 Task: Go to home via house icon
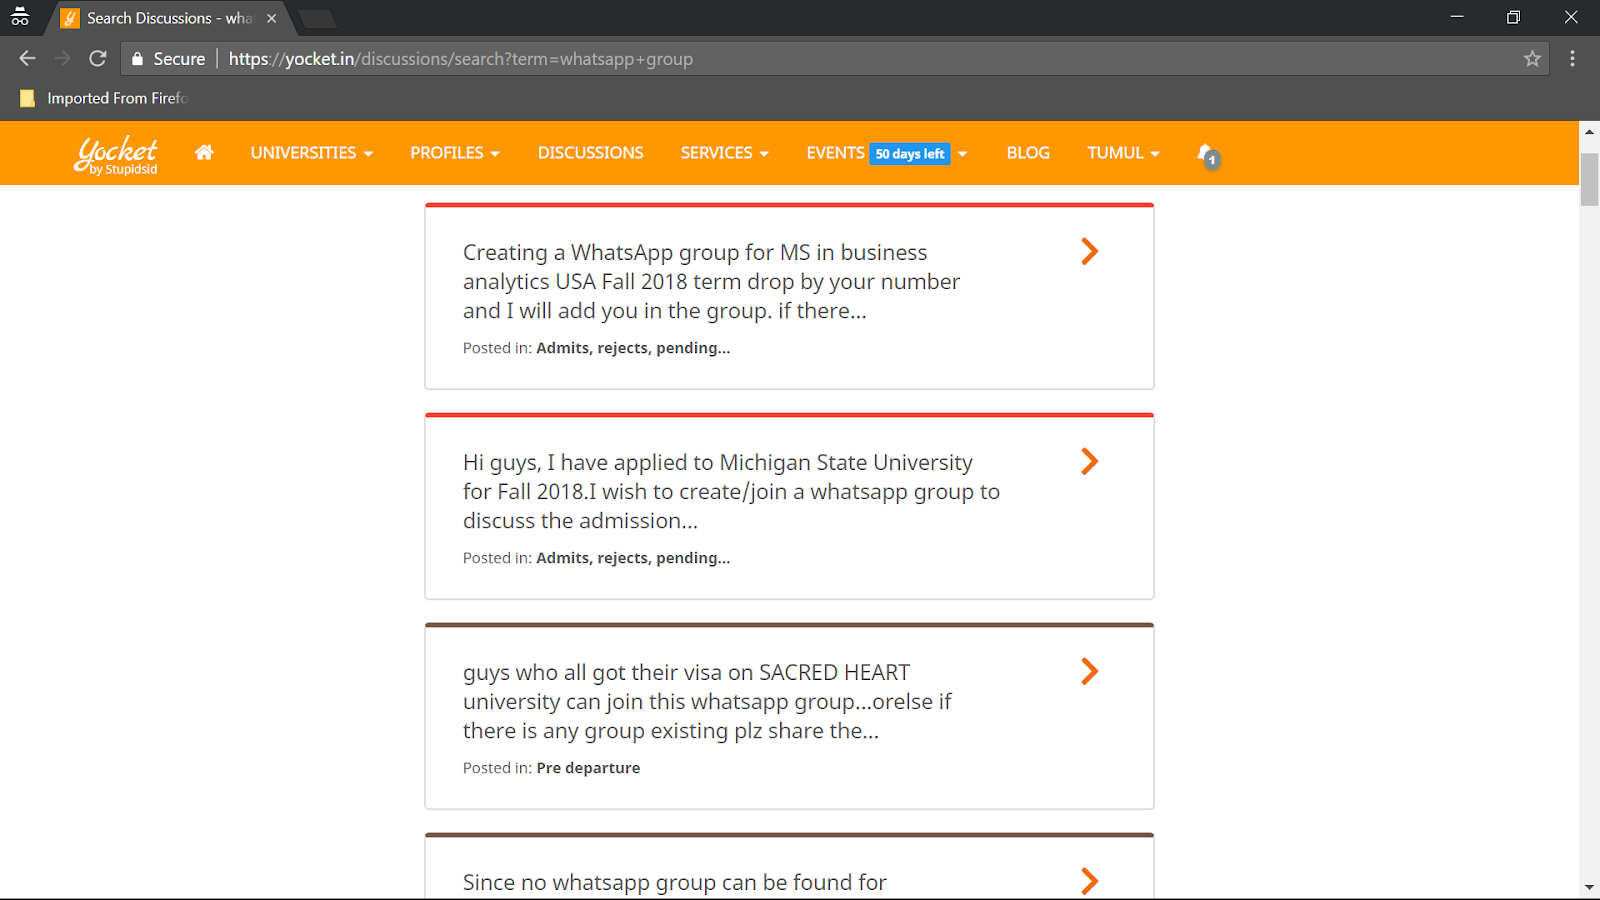point(204,152)
